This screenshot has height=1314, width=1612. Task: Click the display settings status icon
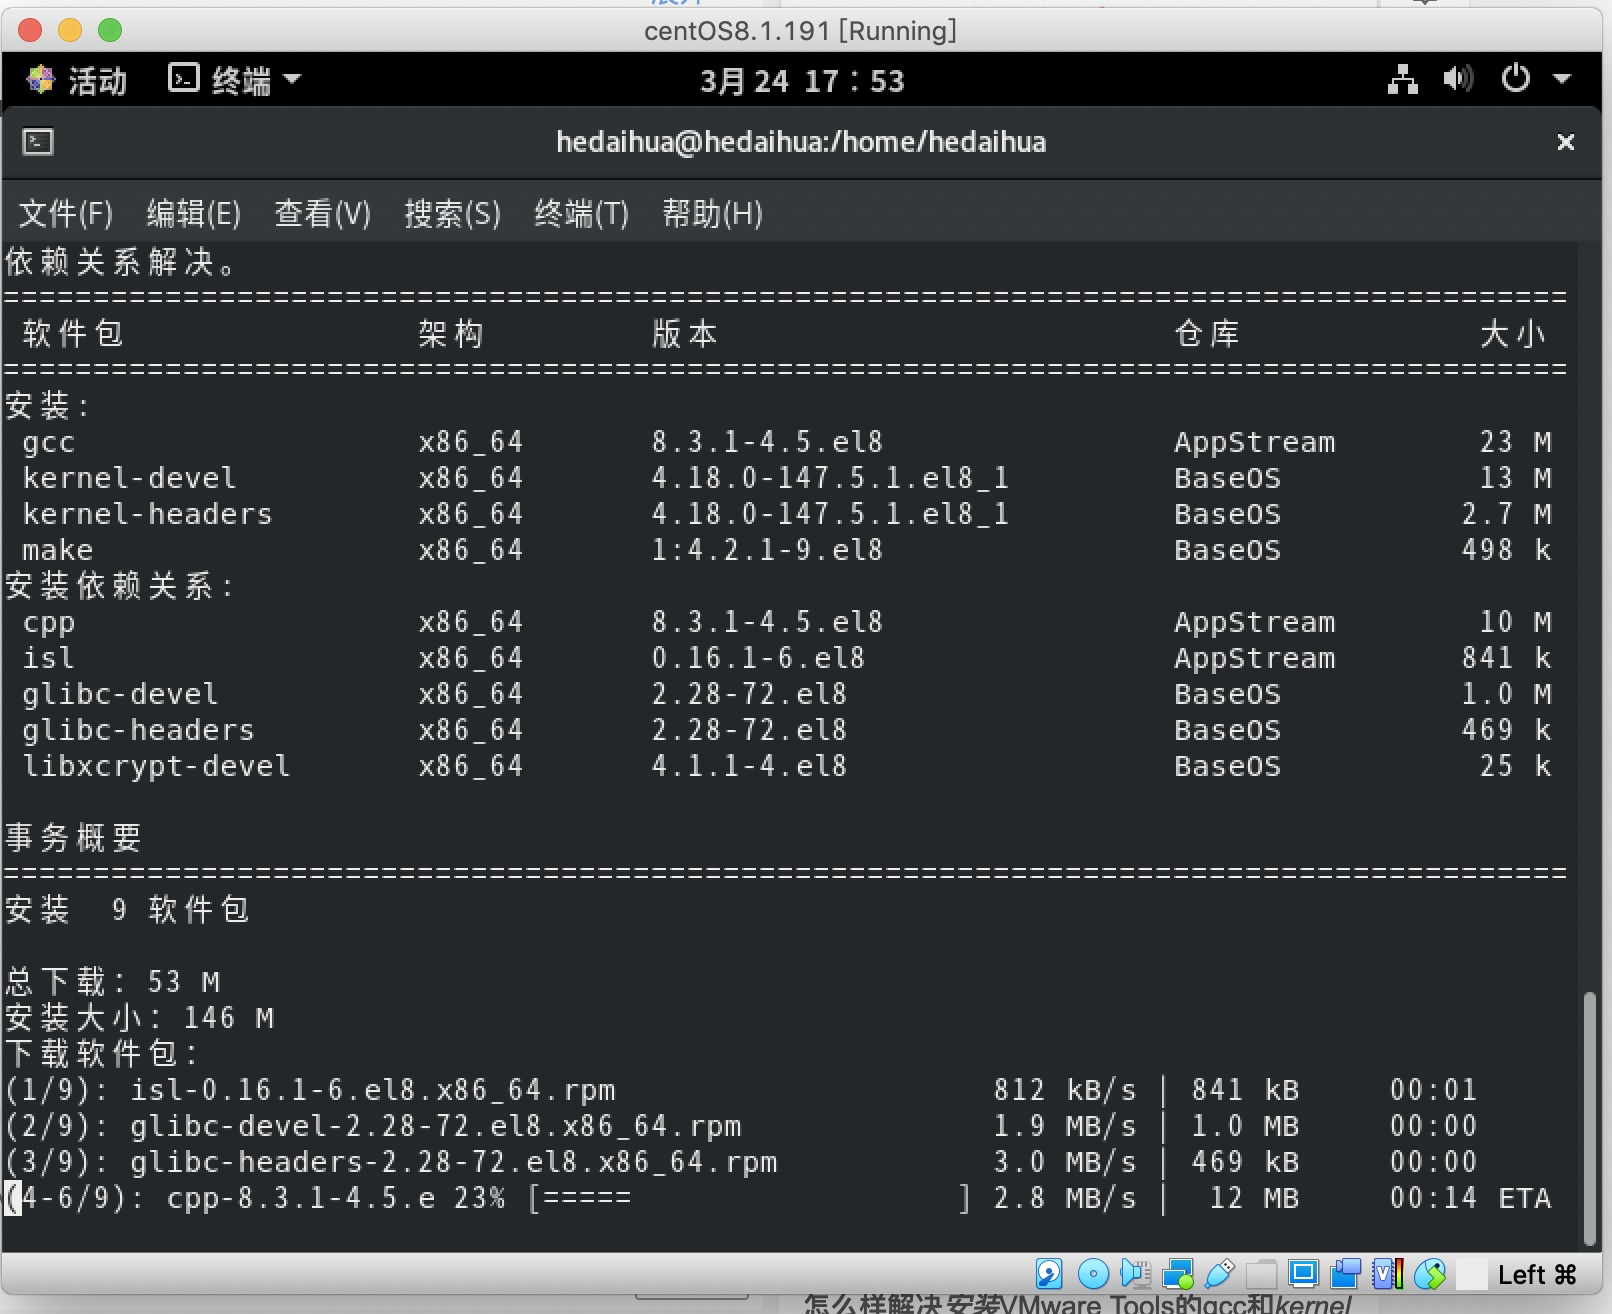tap(1303, 1273)
